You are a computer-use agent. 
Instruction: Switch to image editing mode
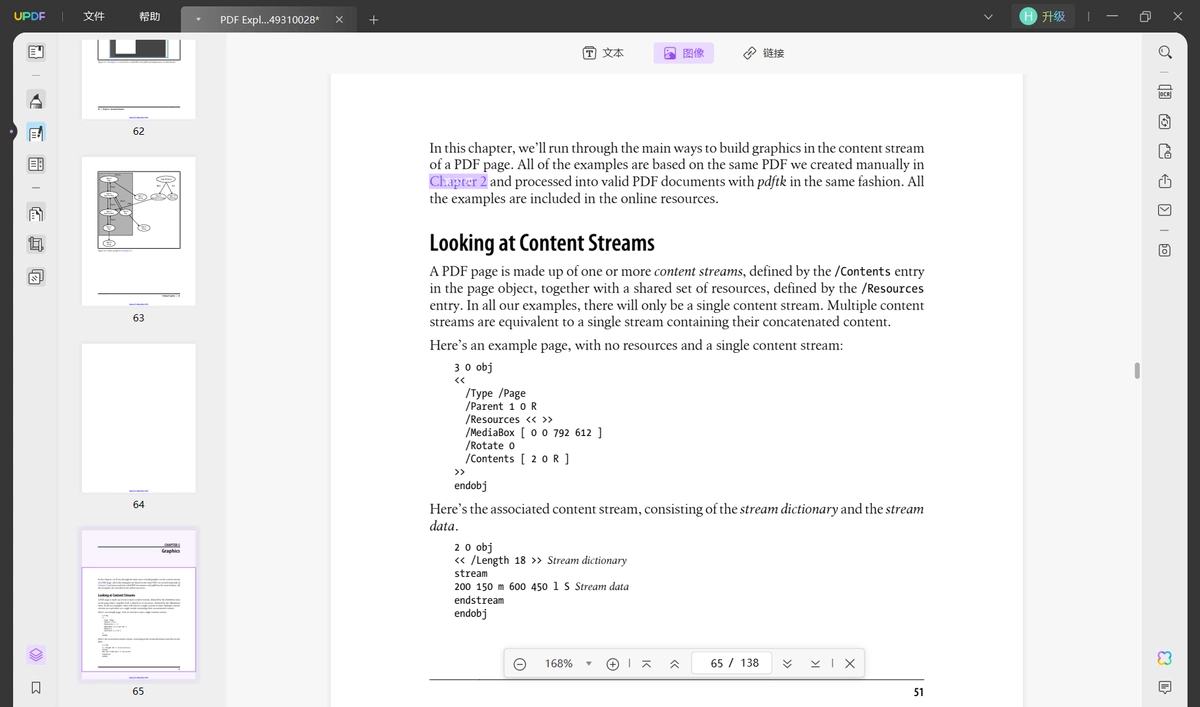pyautogui.click(x=684, y=53)
